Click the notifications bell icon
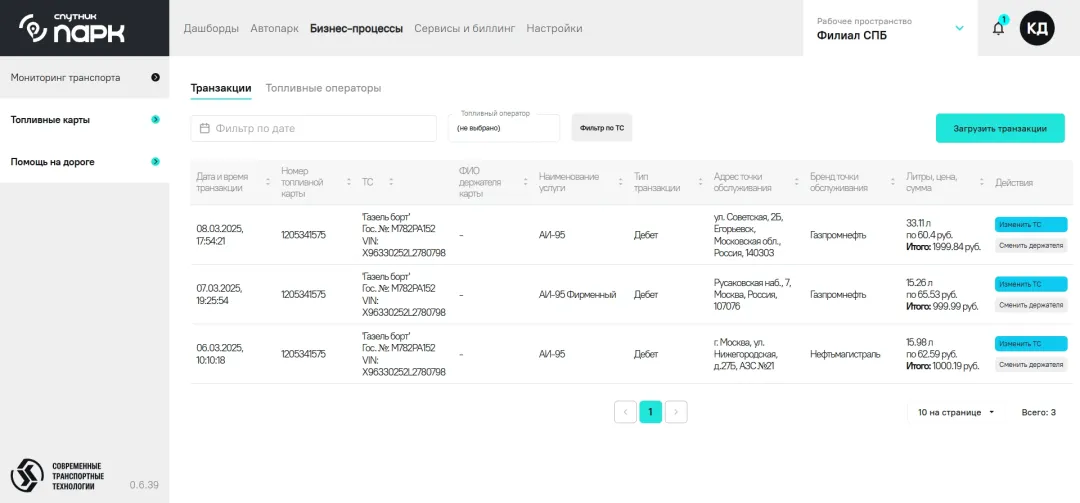Viewport: 1080px width, 503px height. 998,28
